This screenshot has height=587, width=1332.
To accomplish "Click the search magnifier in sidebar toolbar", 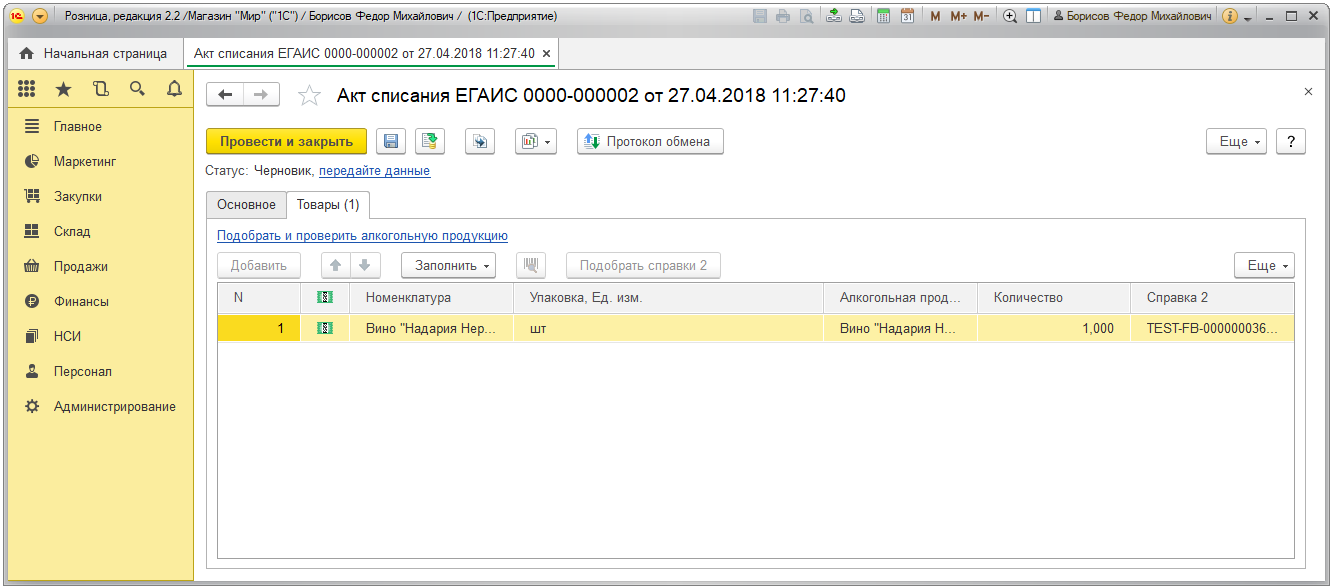I will tap(137, 89).
